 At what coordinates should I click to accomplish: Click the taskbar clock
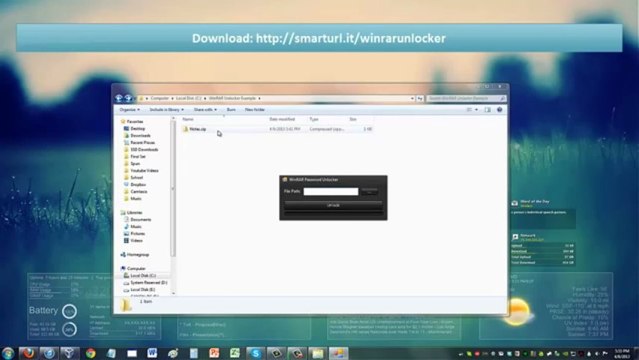pos(622,353)
